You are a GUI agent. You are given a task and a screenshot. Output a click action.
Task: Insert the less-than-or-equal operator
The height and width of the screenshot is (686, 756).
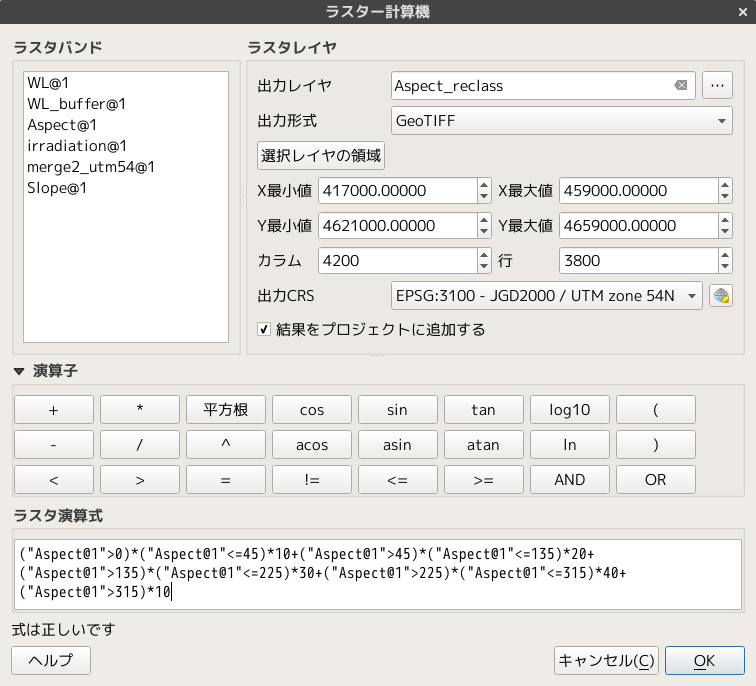pyautogui.click(x=398, y=480)
